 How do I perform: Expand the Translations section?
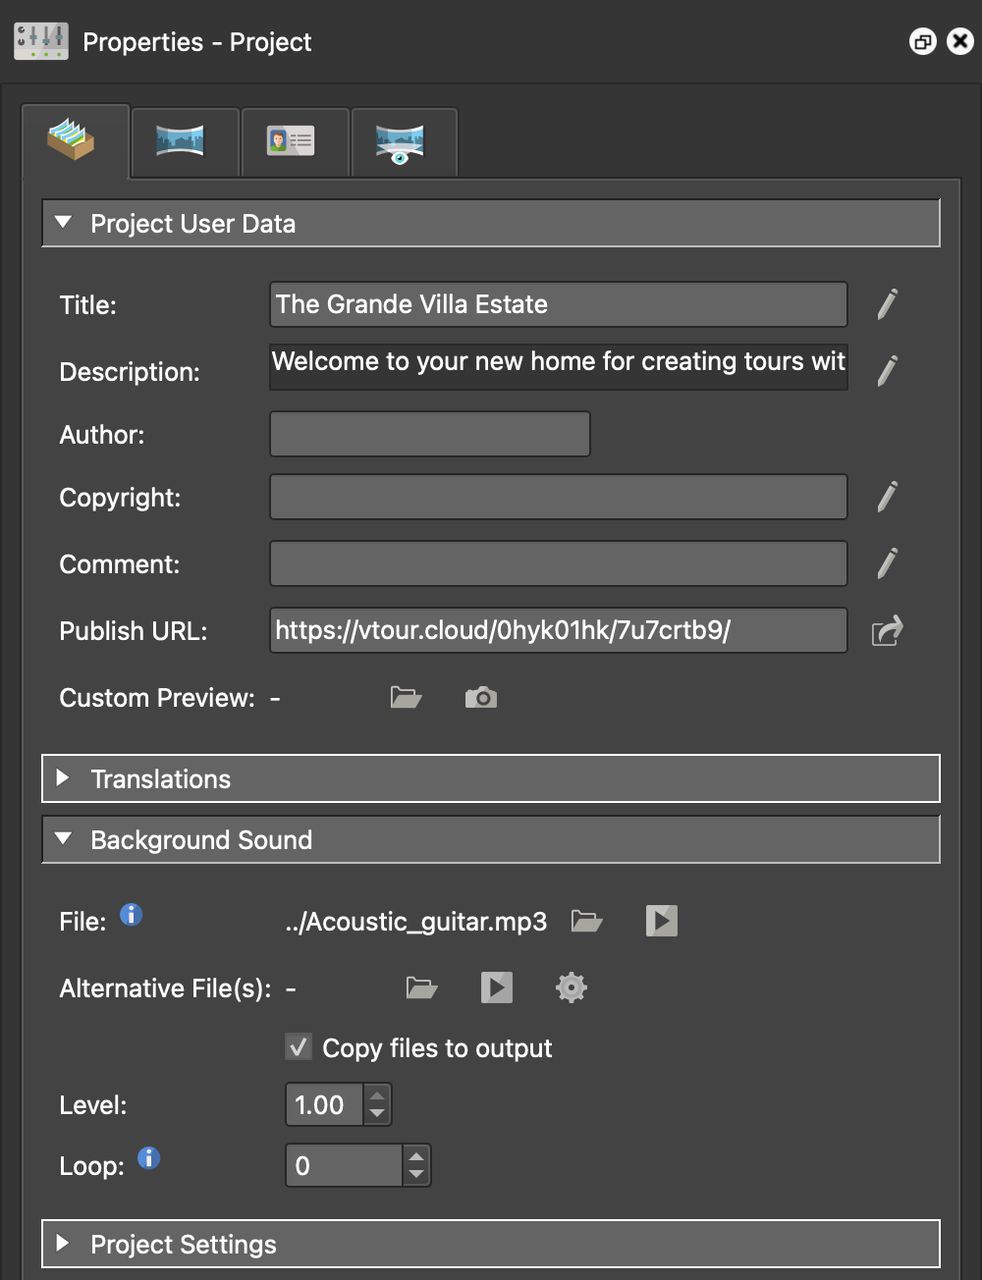[490, 778]
